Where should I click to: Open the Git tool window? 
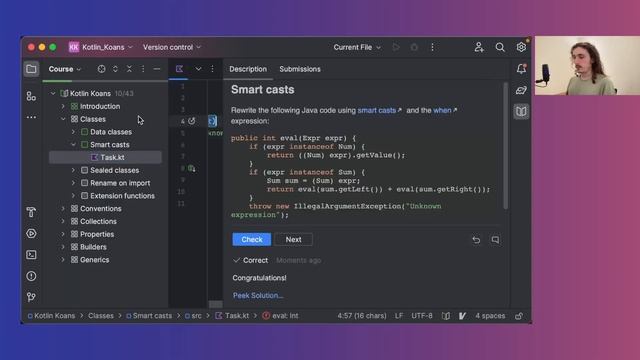click(x=31, y=297)
